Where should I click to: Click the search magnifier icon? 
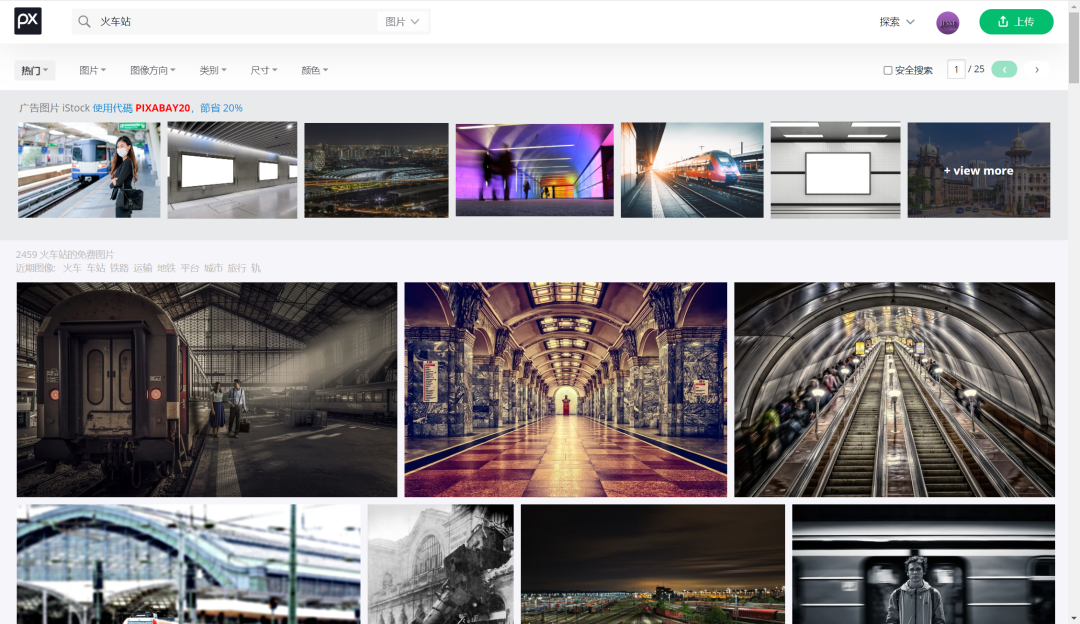click(x=84, y=21)
